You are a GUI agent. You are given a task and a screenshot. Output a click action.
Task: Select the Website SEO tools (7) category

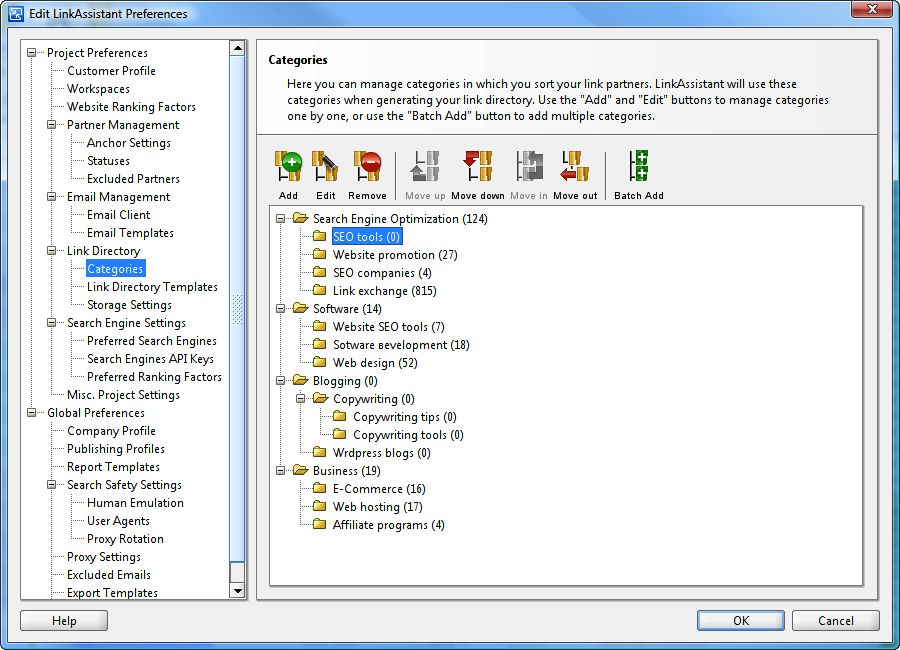389,326
